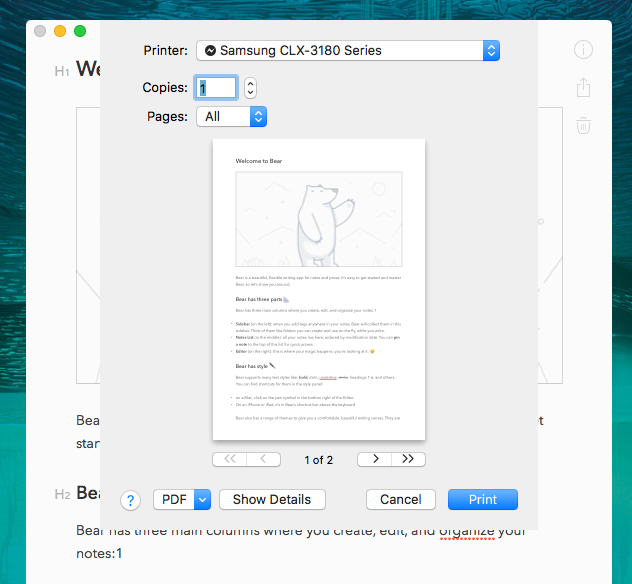Image resolution: width=632 pixels, height=584 pixels.
Task: Cancel the print dialog
Action: (x=401, y=499)
